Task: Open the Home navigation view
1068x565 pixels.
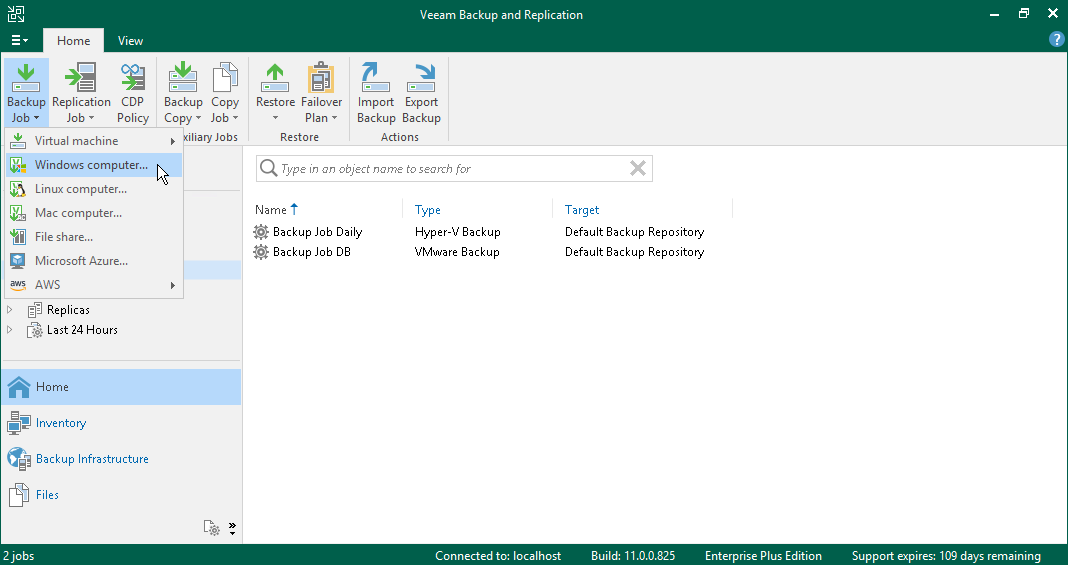Action: click(x=121, y=387)
